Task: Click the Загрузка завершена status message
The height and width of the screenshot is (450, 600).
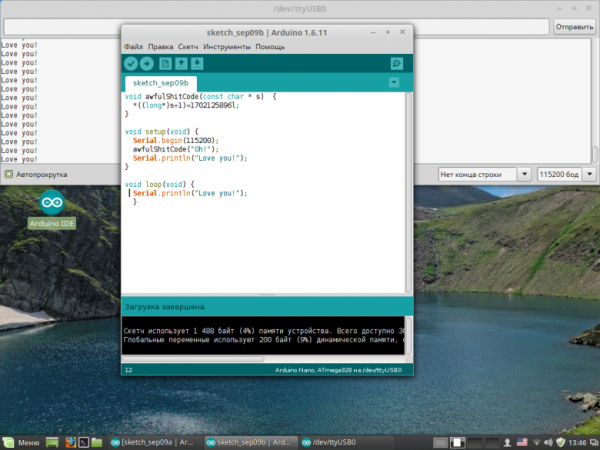Action: point(166,307)
